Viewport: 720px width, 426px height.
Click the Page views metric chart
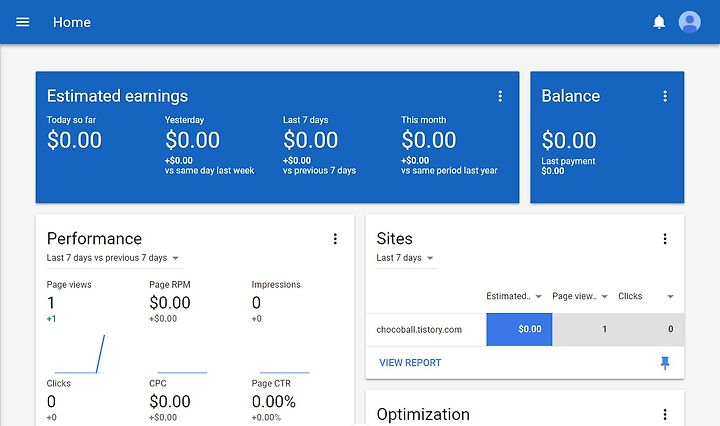coord(79,354)
